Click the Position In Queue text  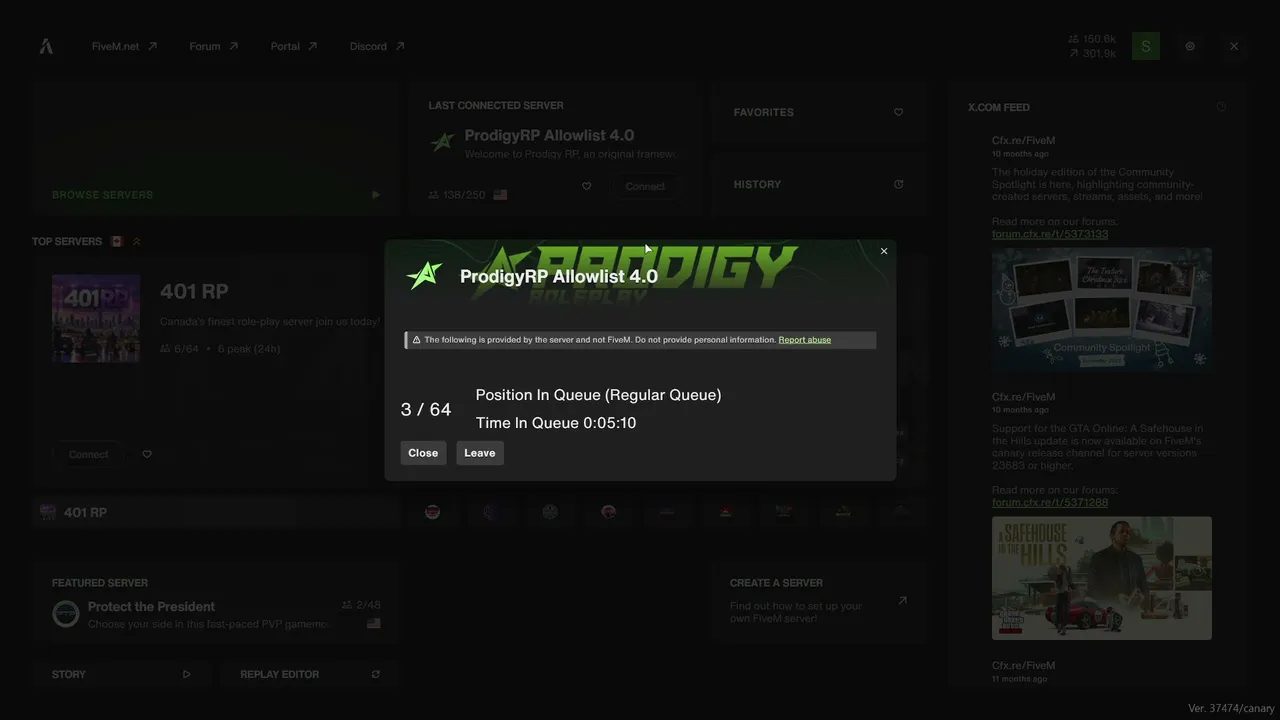coord(598,395)
